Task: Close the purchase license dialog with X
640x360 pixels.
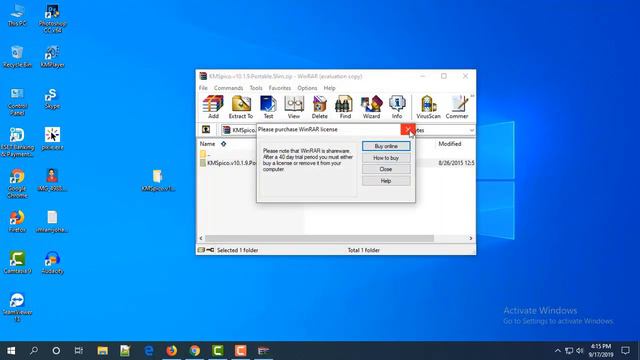Action: click(408, 129)
